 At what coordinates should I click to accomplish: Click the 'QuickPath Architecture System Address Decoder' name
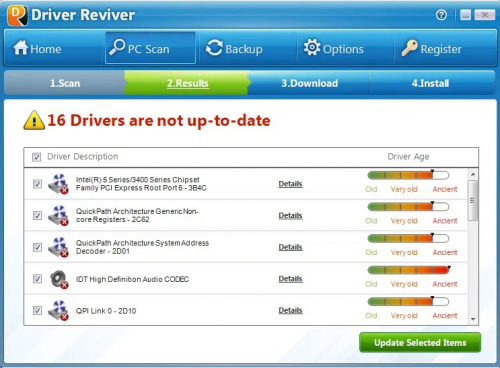tap(142, 247)
